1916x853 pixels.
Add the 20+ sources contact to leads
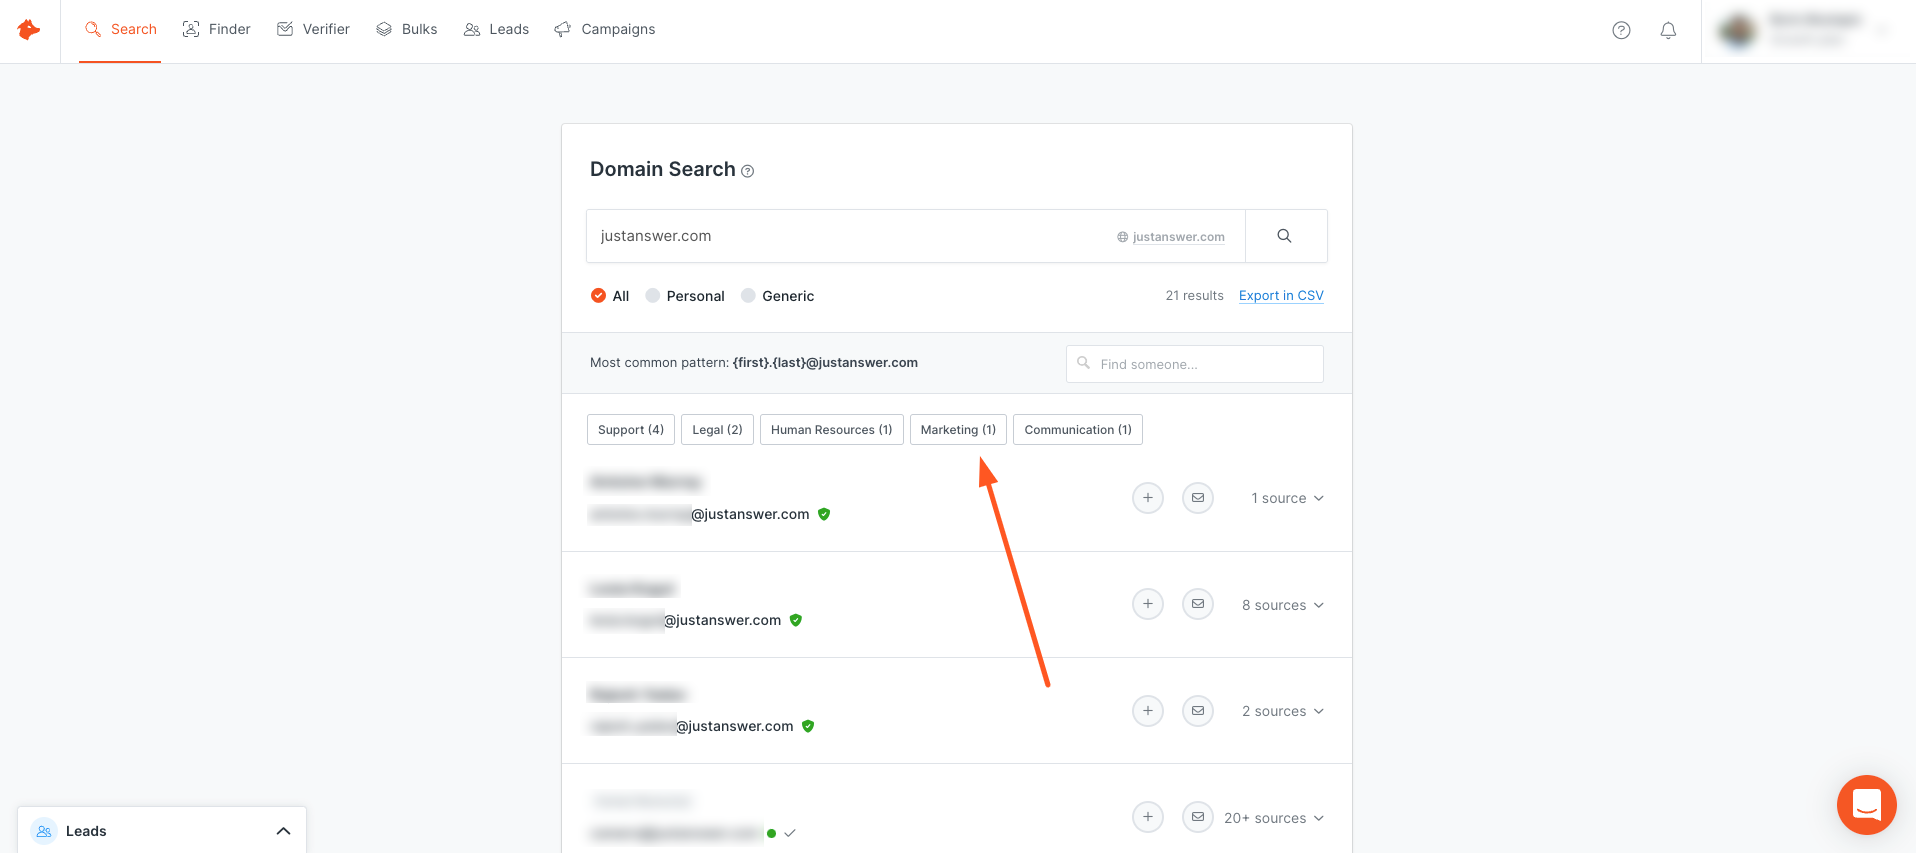(x=1148, y=817)
